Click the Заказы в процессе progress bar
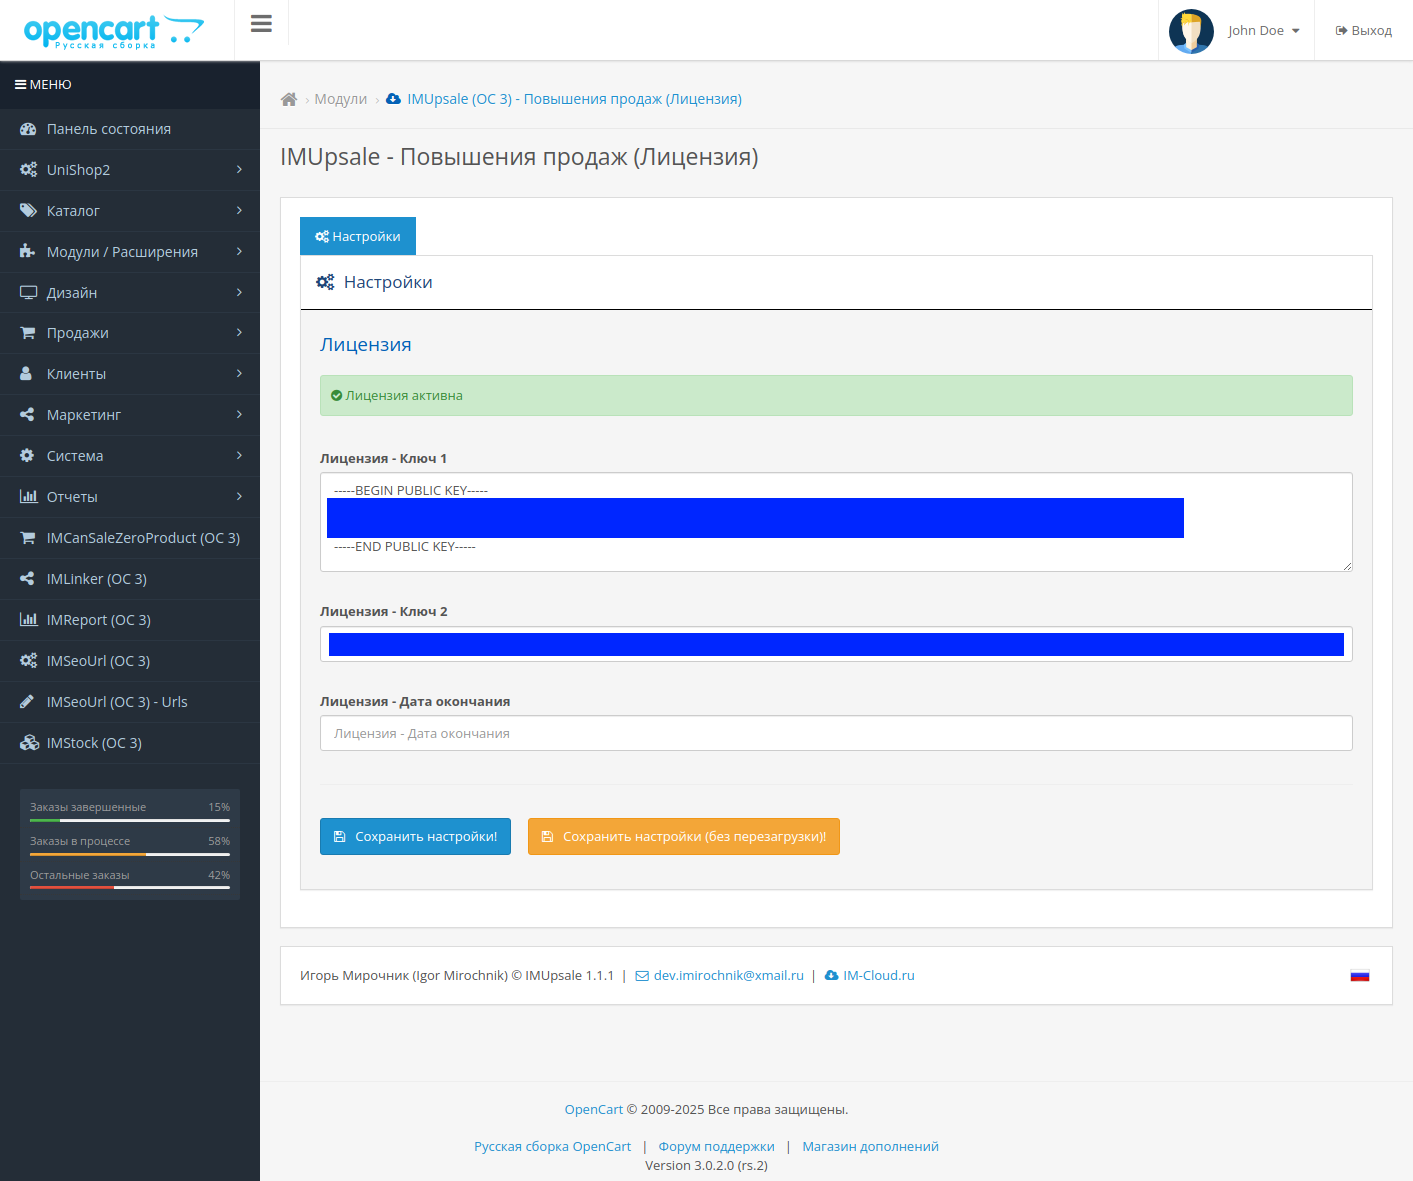 tap(130, 854)
